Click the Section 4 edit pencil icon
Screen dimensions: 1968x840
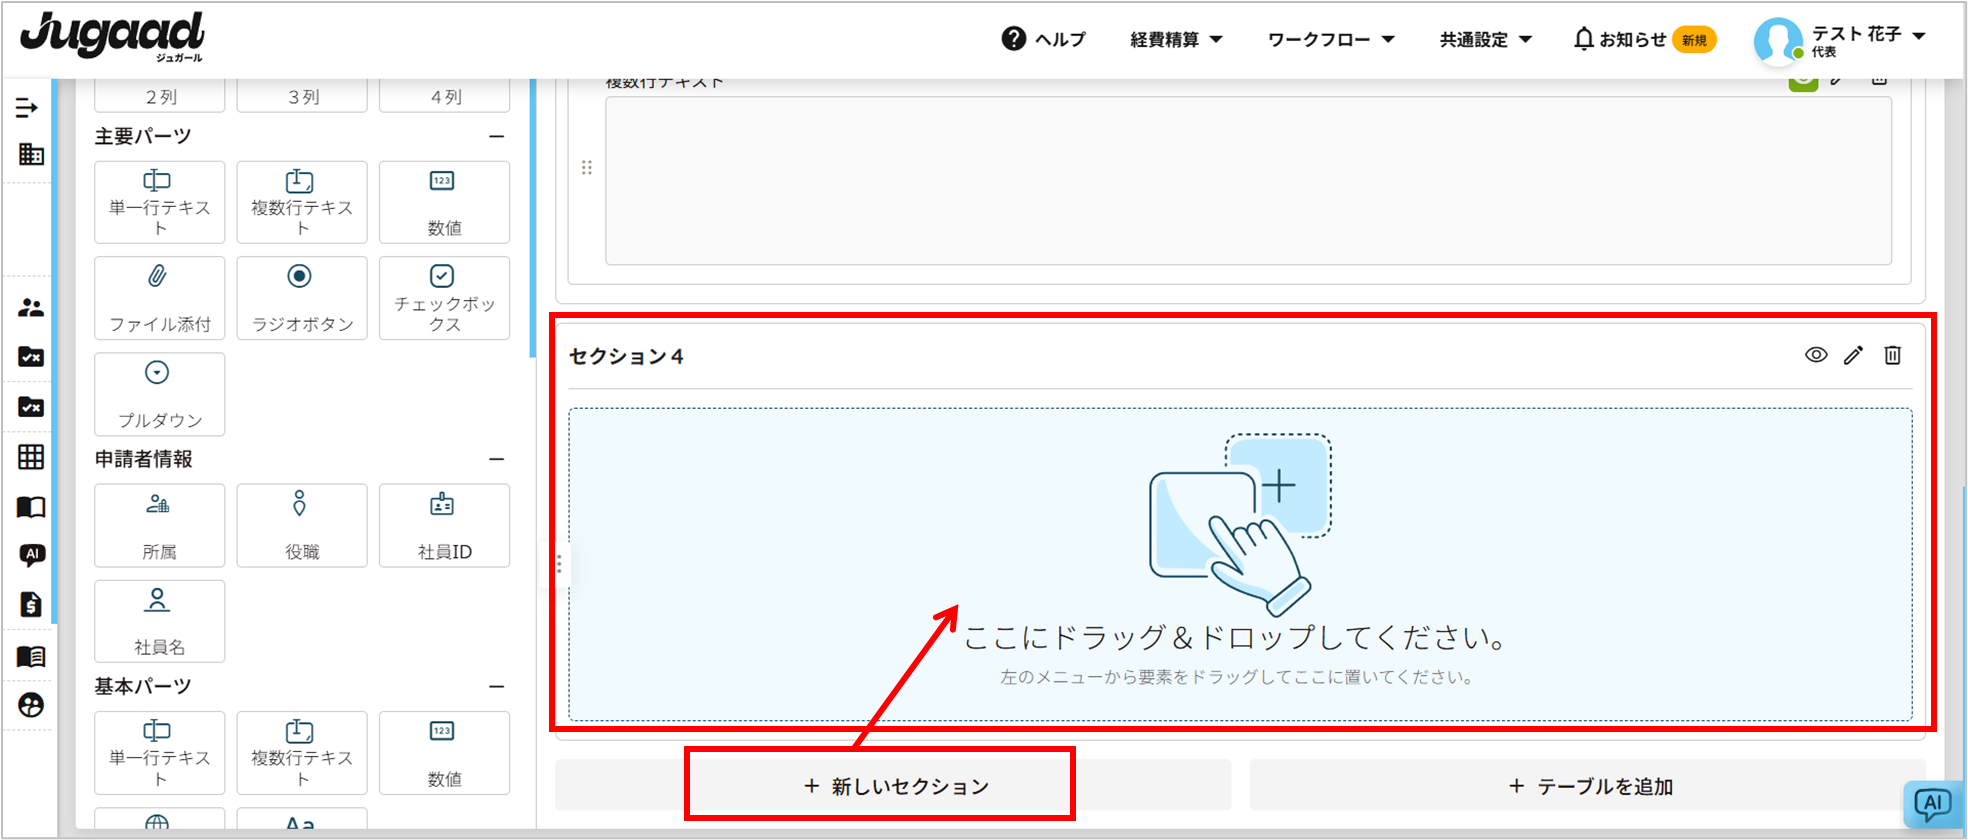coord(1853,355)
